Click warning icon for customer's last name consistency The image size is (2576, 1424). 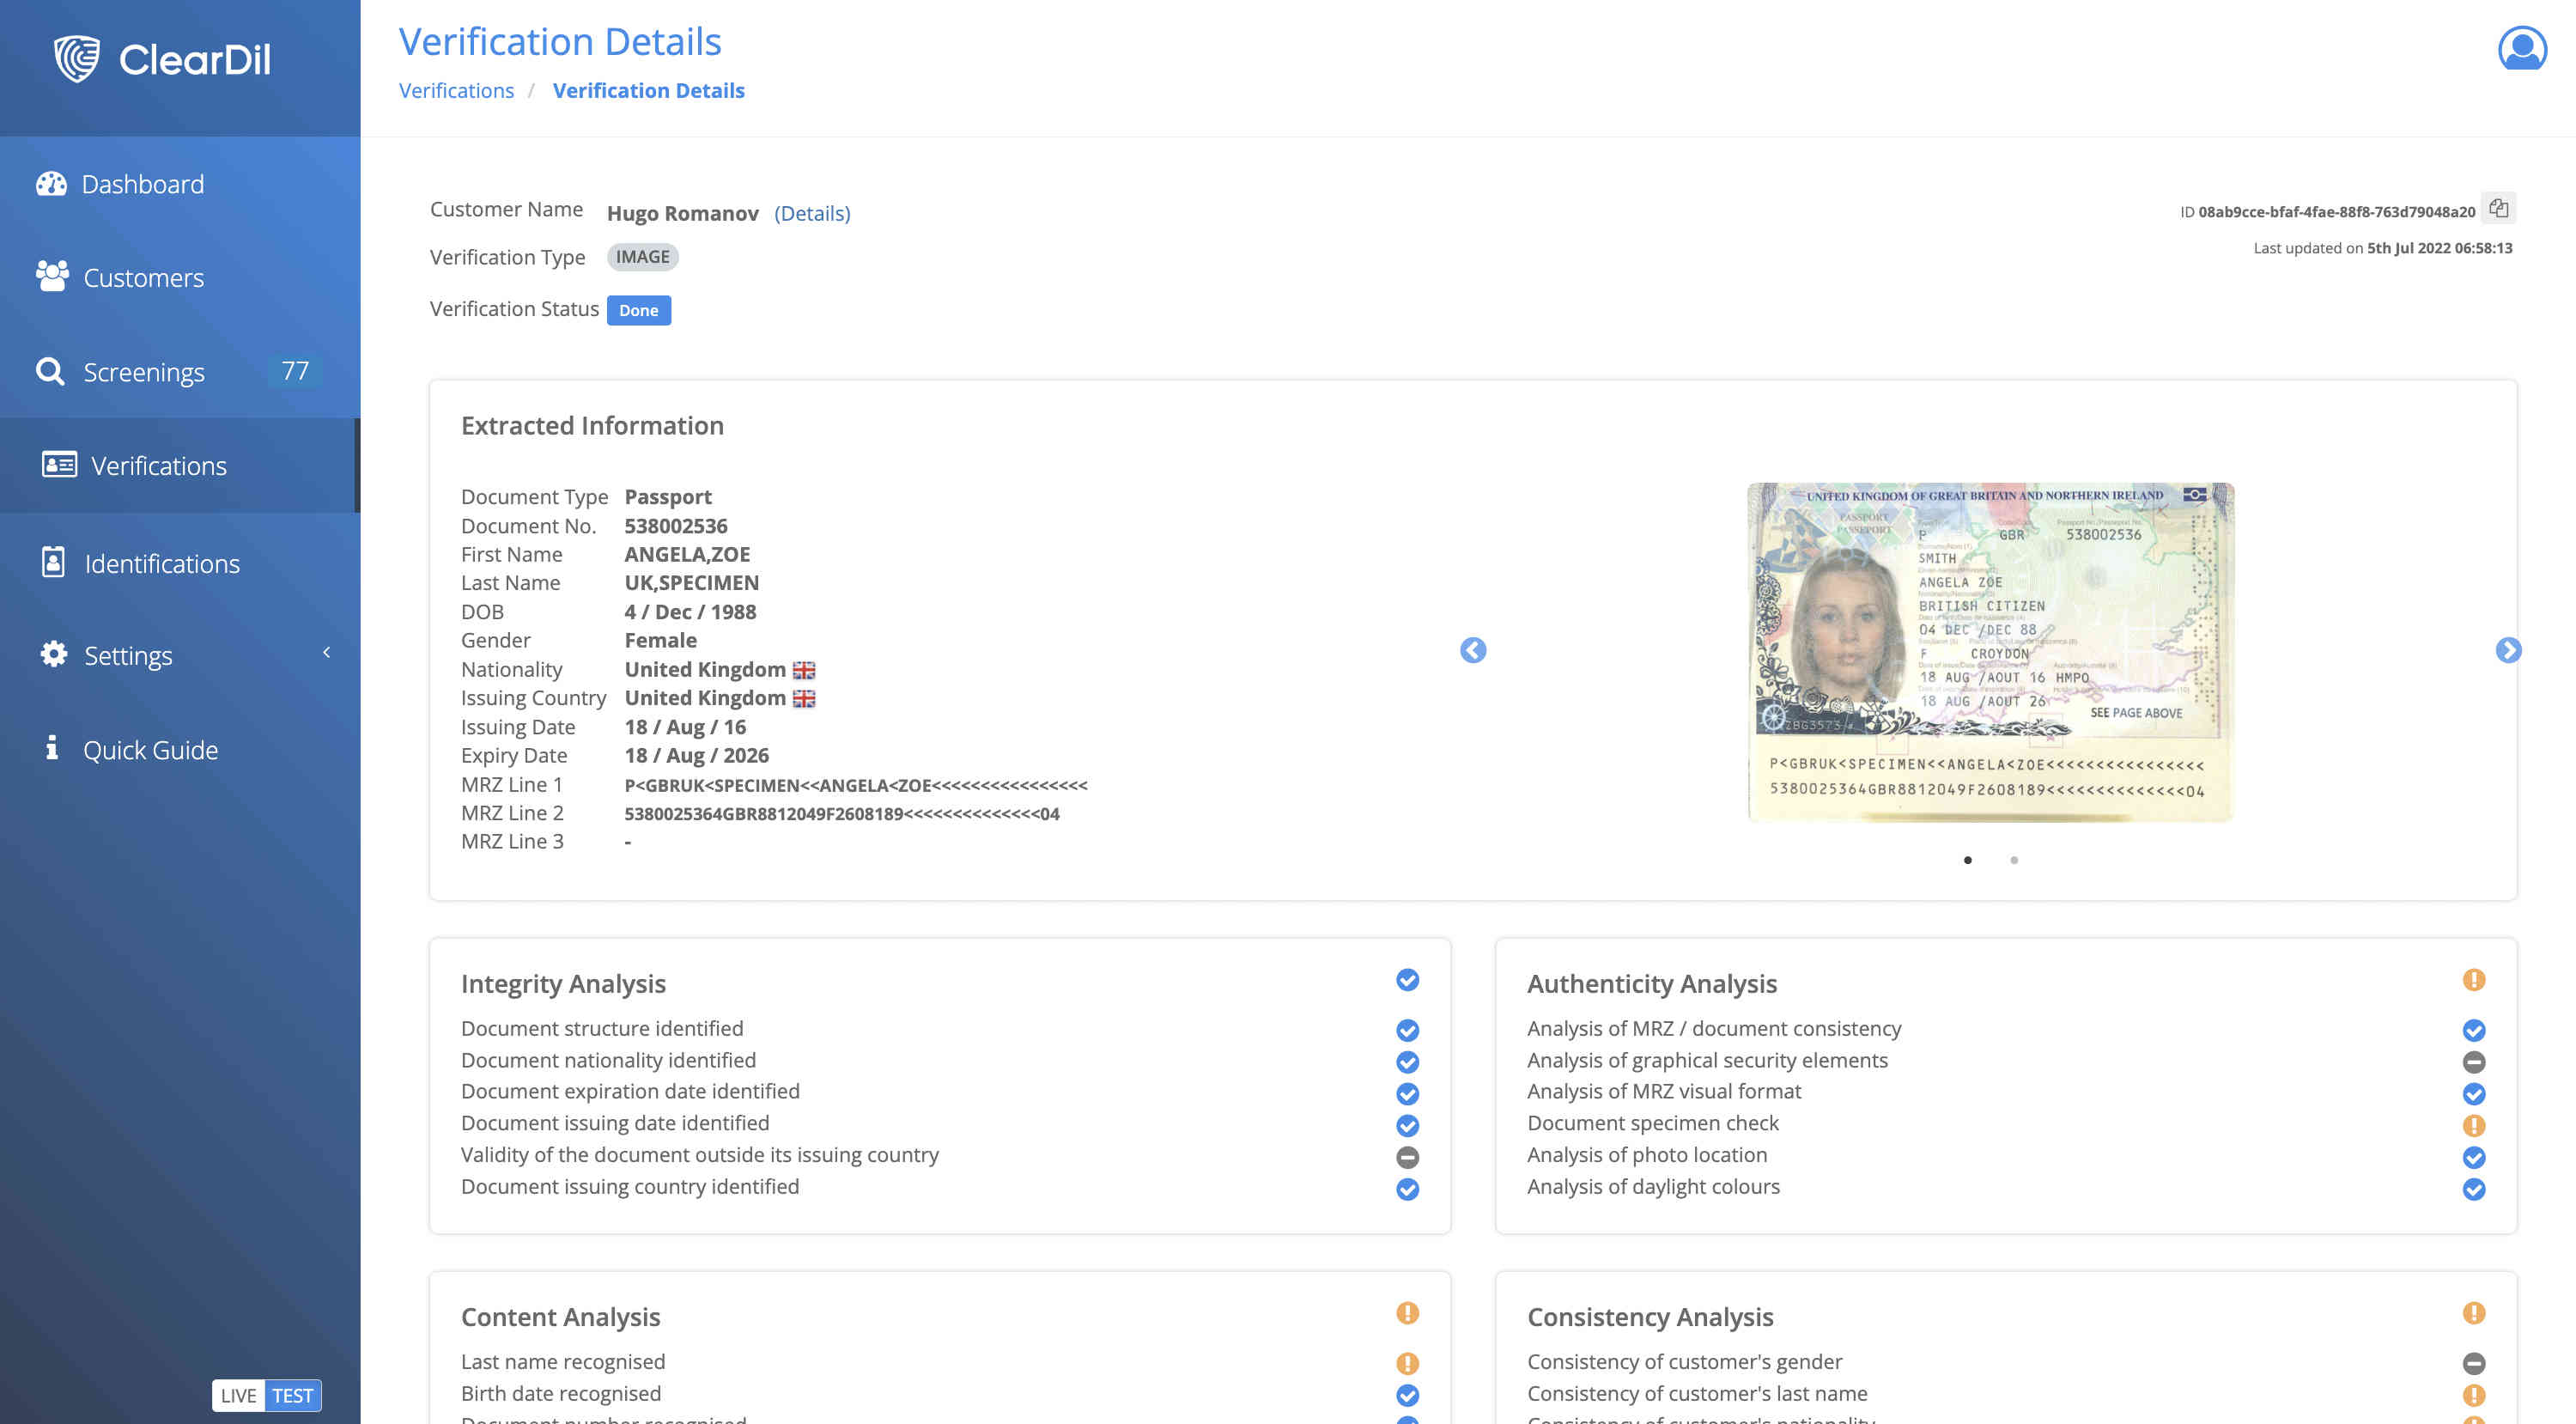[x=2473, y=1395]
